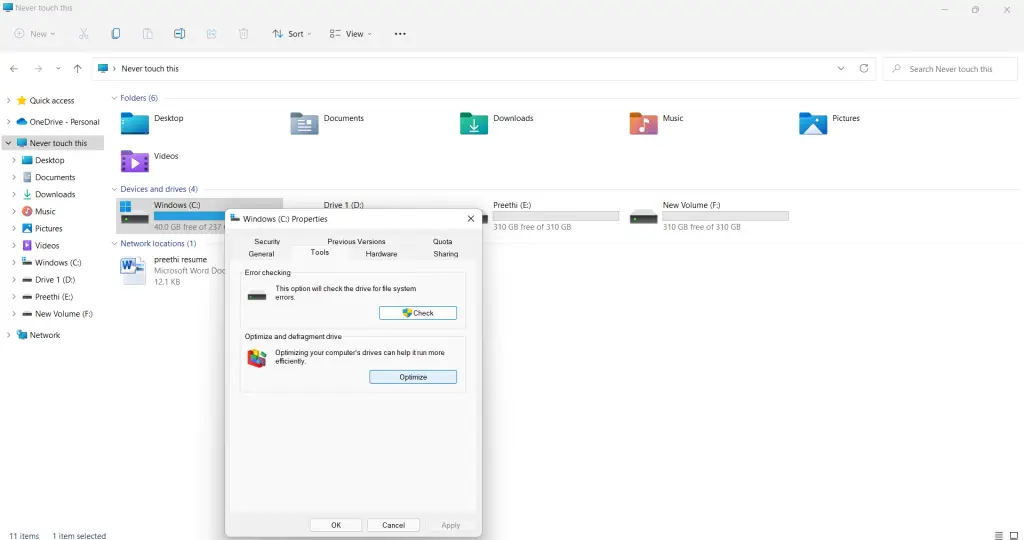Expand OneDrive - Personal tree node
The image size is (1024, 540).
(8, 121)
